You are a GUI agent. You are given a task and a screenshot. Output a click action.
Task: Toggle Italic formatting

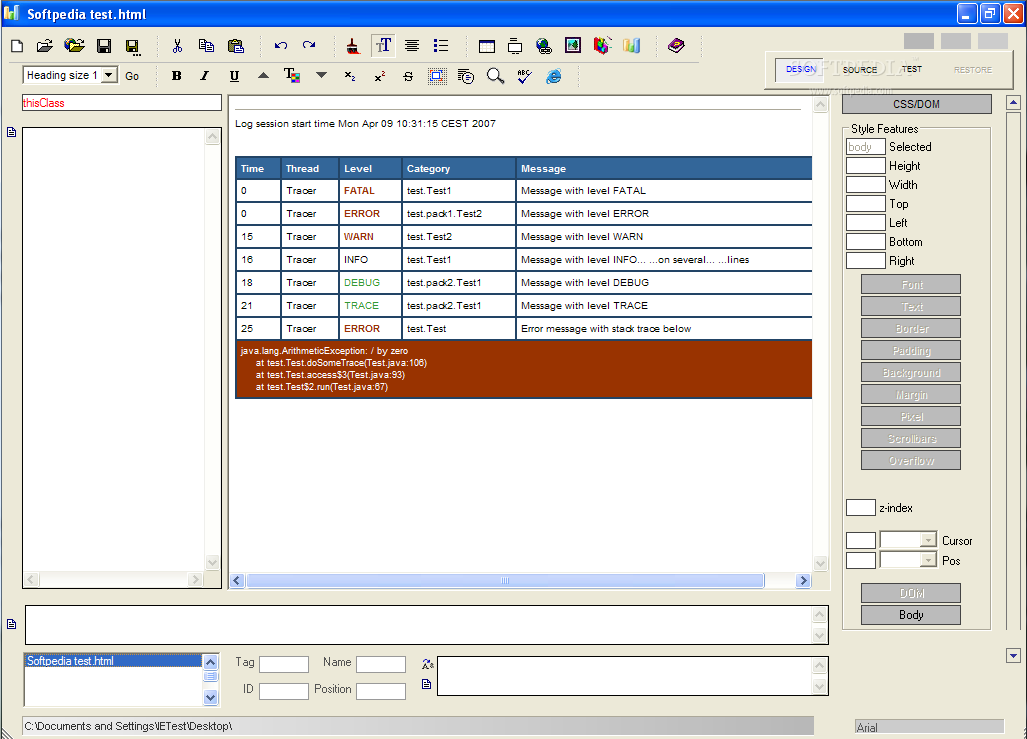[205, 76]
